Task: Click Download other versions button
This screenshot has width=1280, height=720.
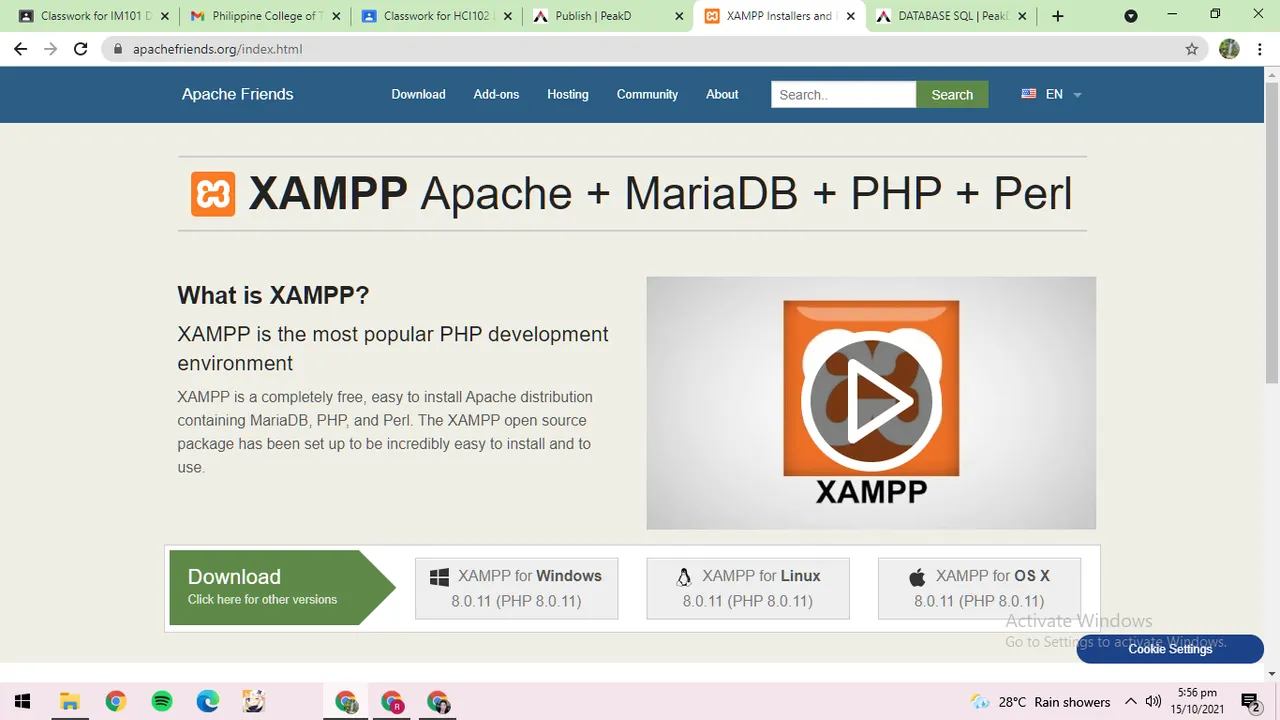Action: tap(282, 587)
